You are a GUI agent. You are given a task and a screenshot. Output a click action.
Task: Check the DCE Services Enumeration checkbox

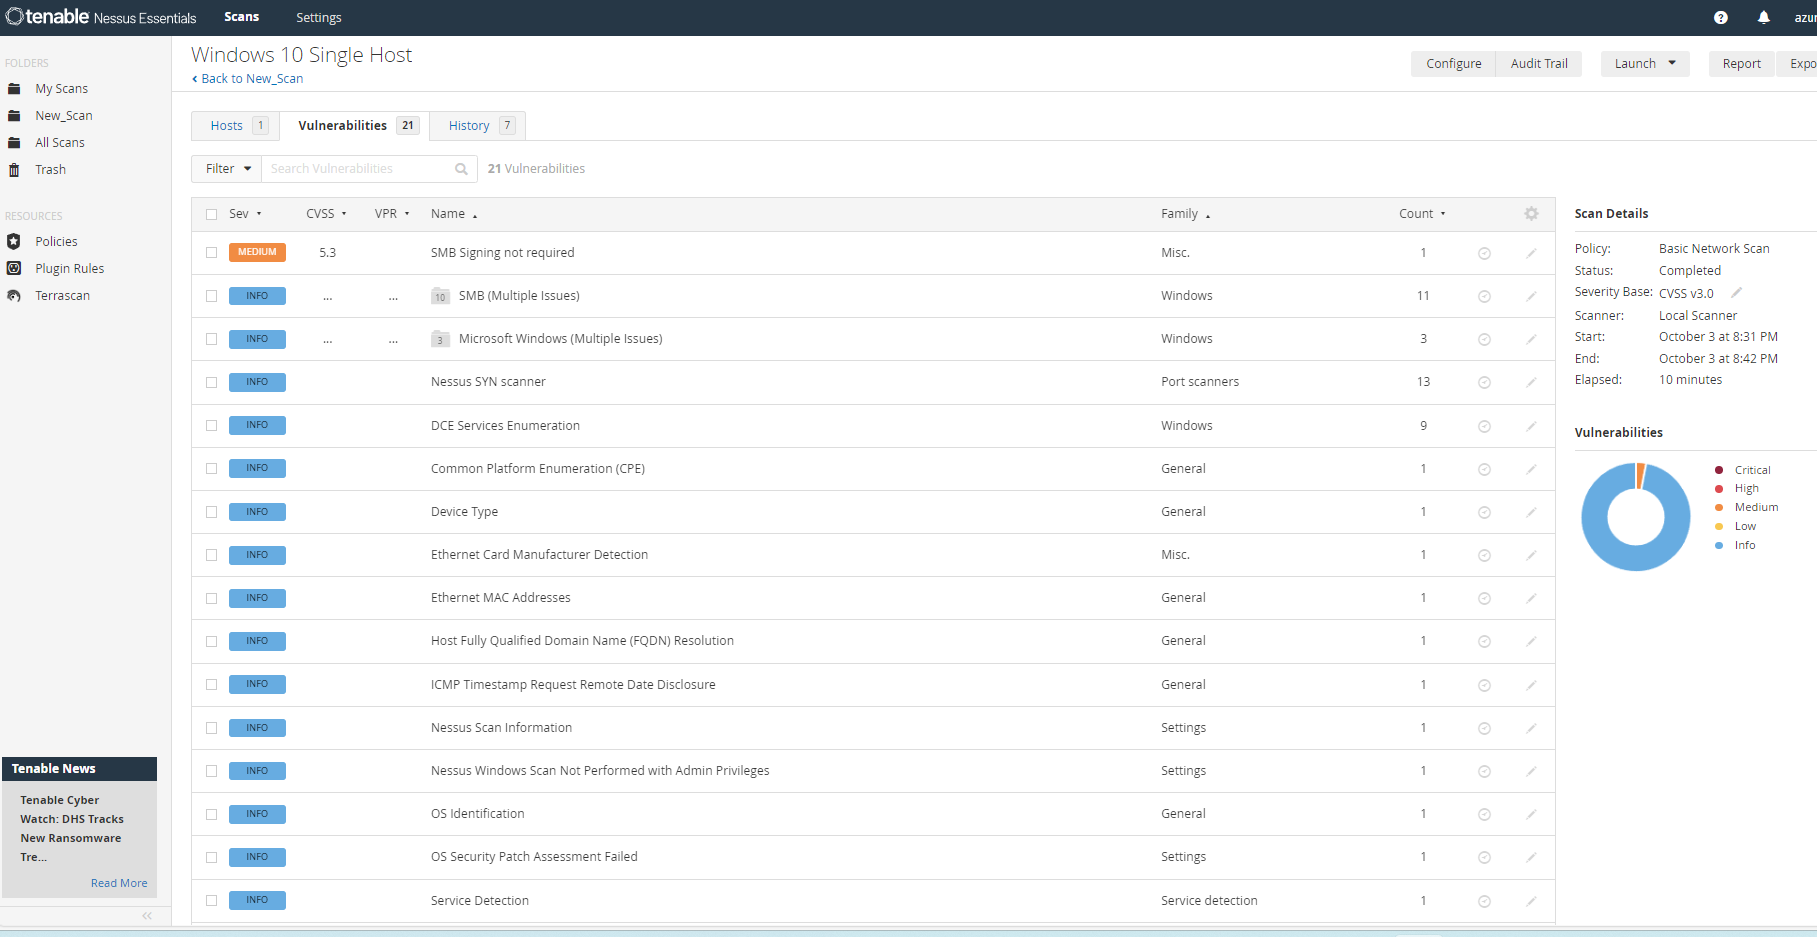click(x=211, y=425)
